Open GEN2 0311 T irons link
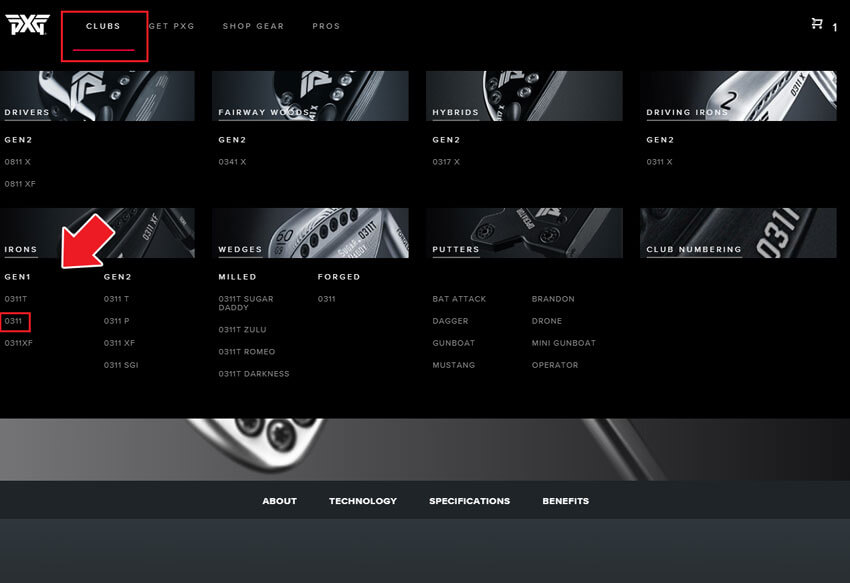 pos(116,299)
